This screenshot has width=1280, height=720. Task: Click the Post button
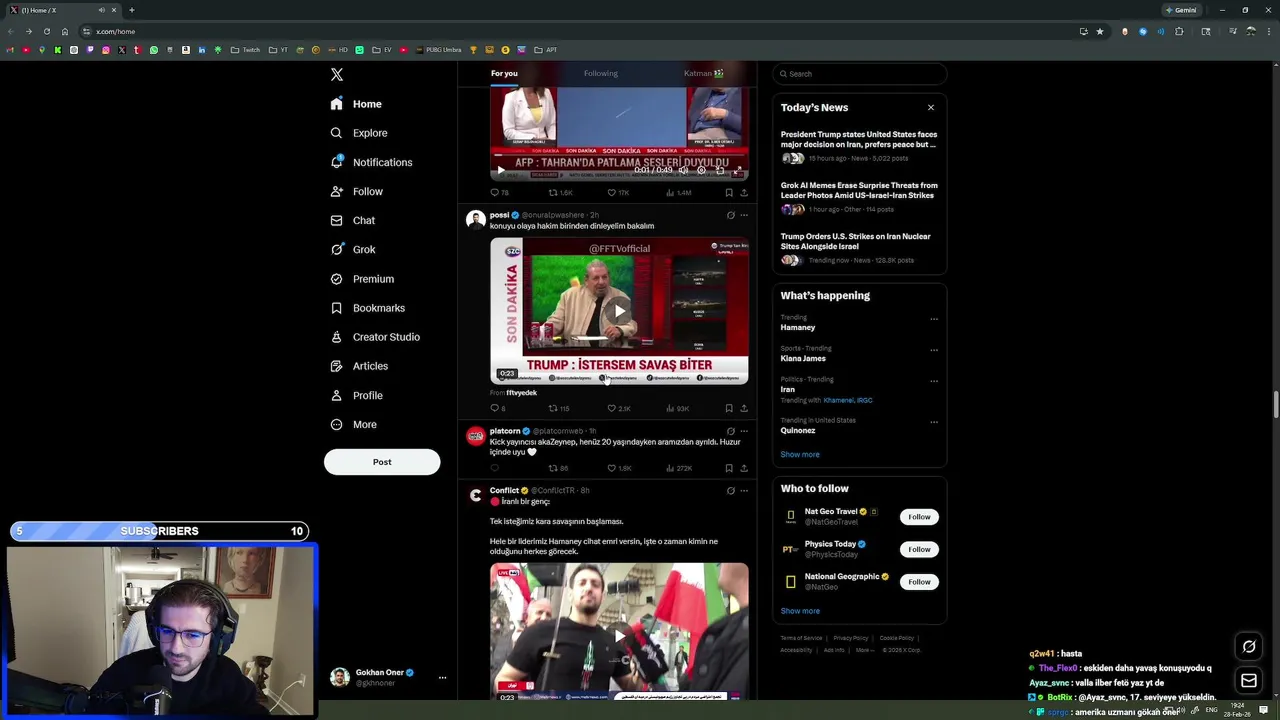pos(382,462)
